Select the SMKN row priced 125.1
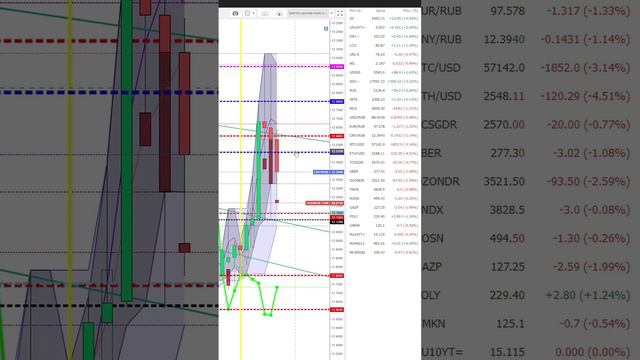Screen dimensions: 640x360 pyautogui.click(x=384, y=225)
